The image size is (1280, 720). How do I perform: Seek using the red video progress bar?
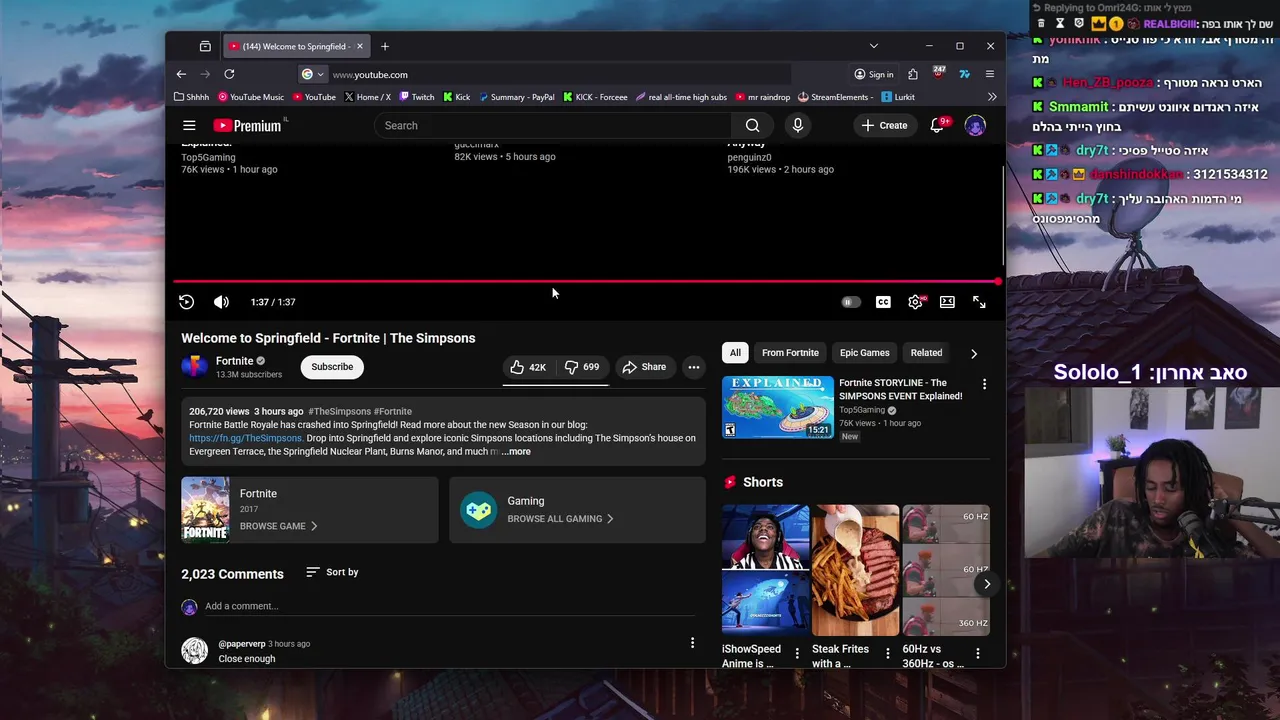tap(586, 282)
